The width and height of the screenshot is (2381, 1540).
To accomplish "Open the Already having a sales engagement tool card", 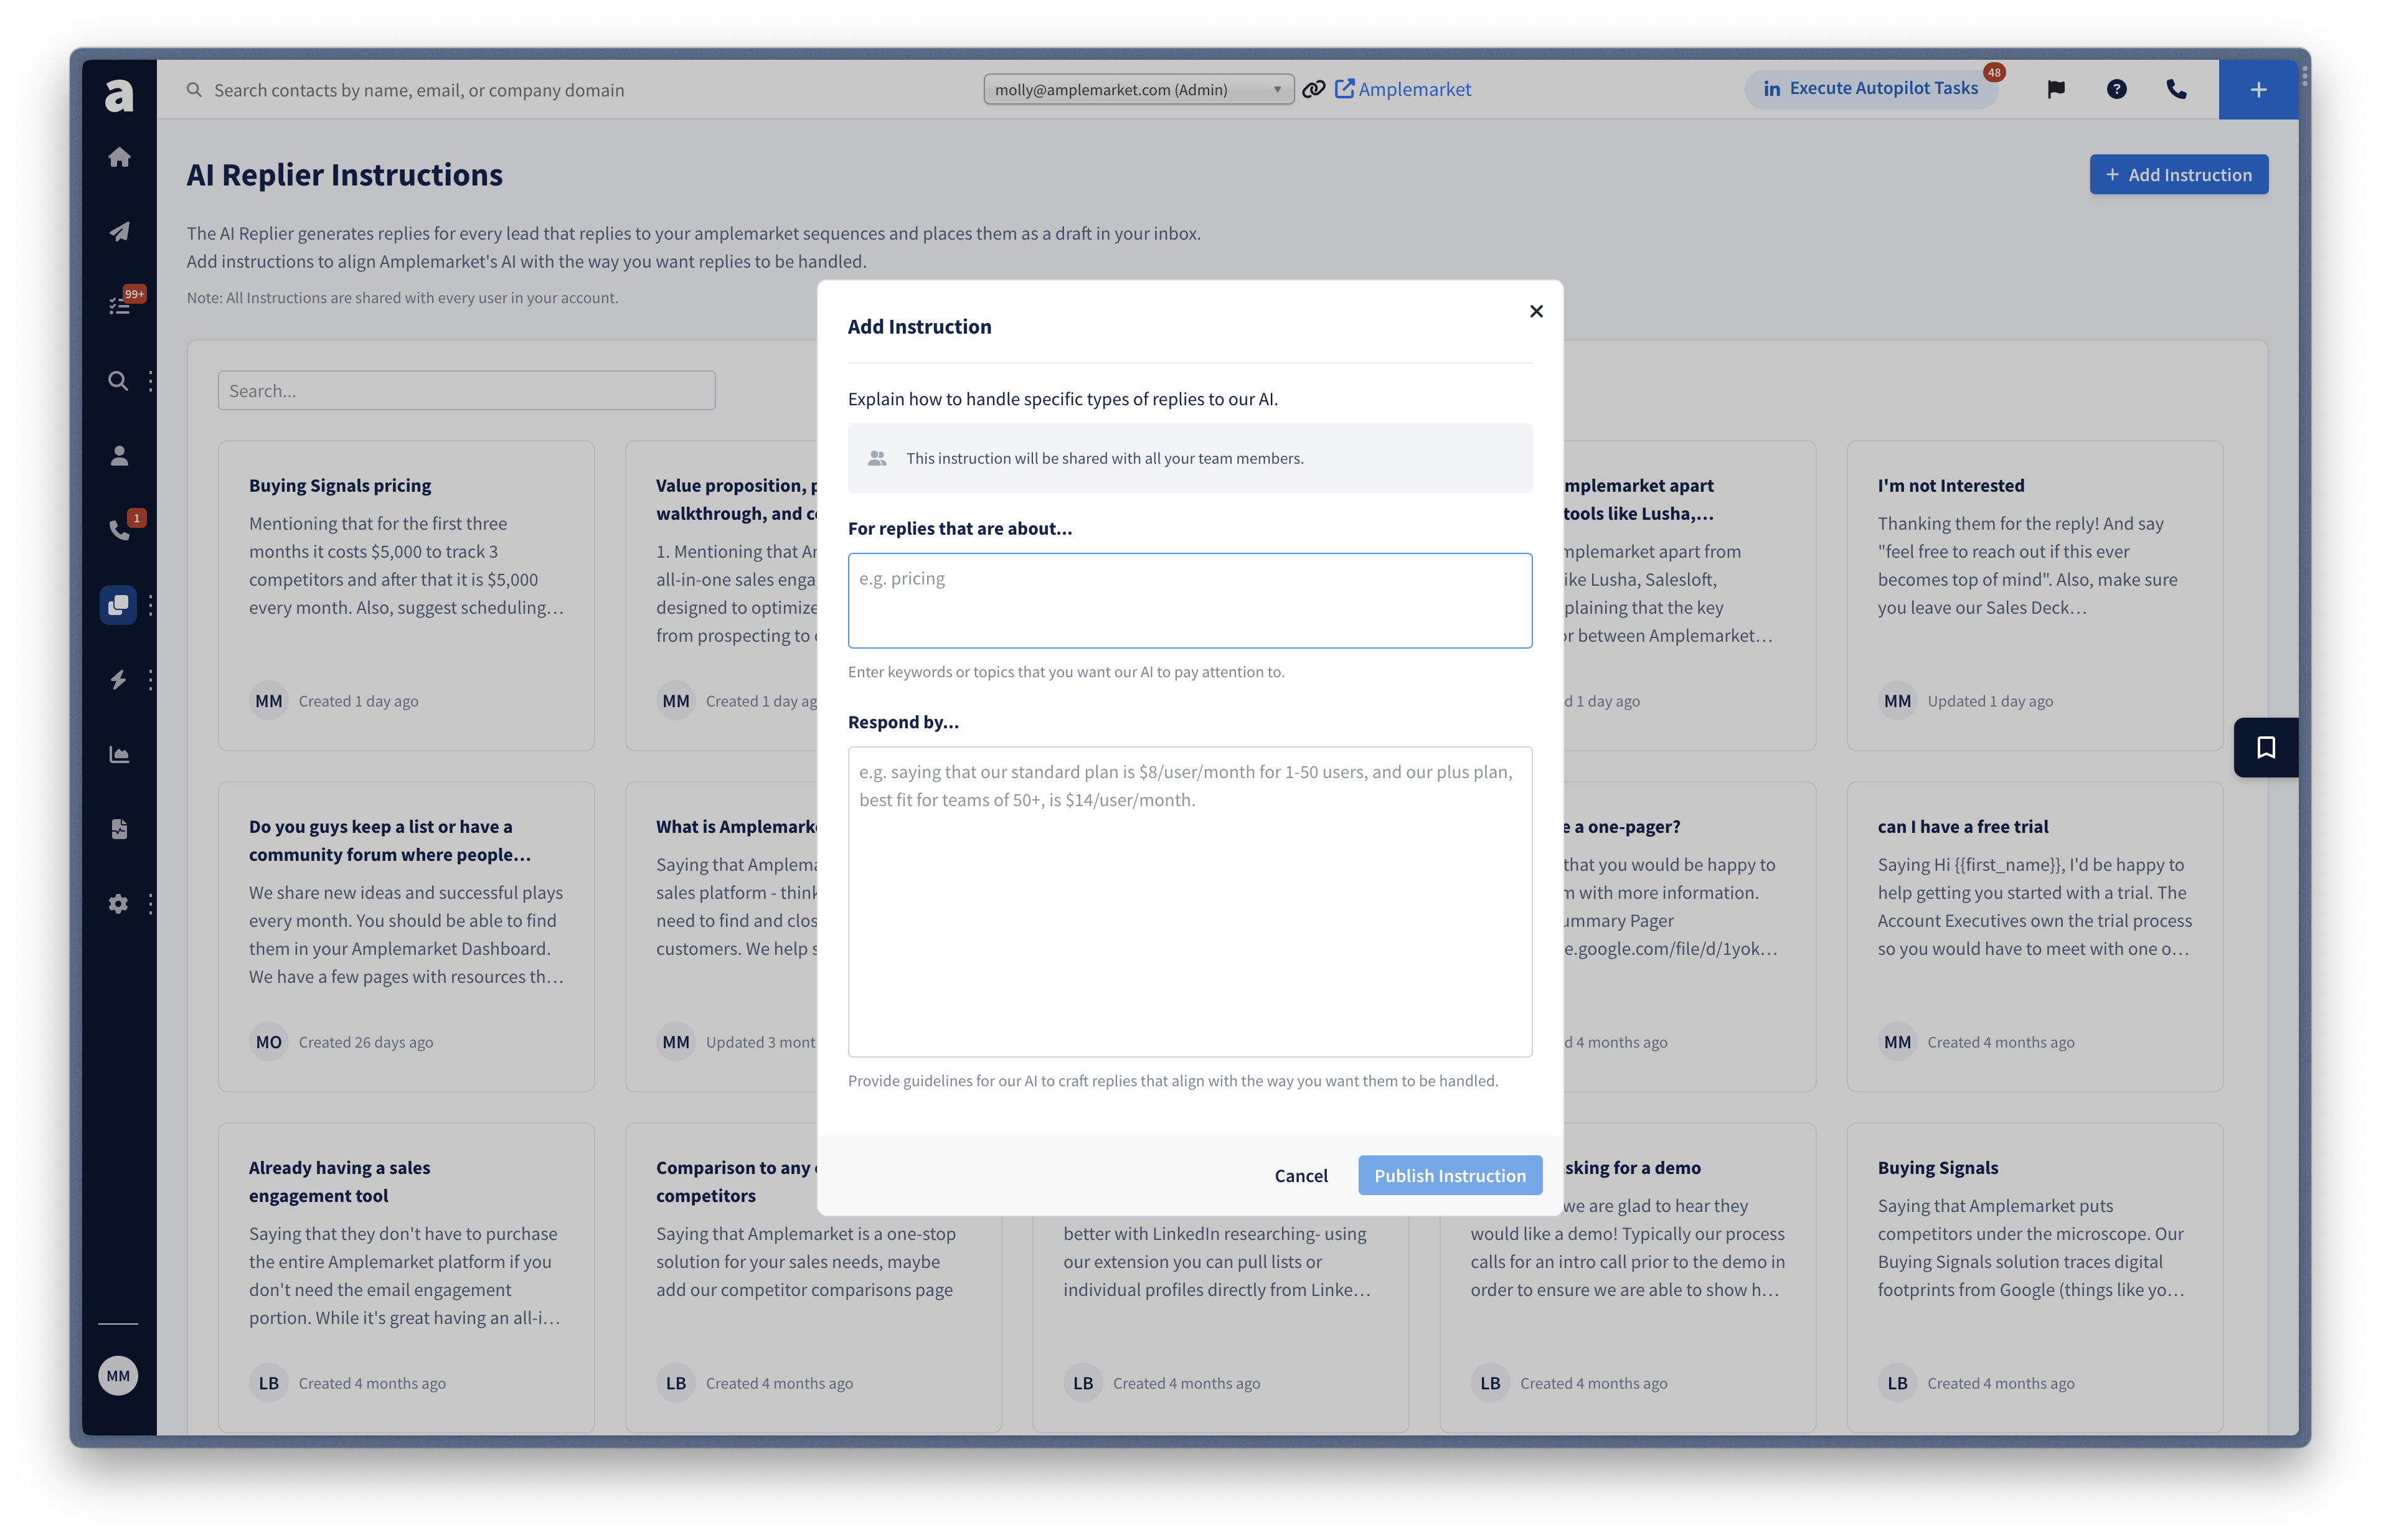I will (406, 1278).
